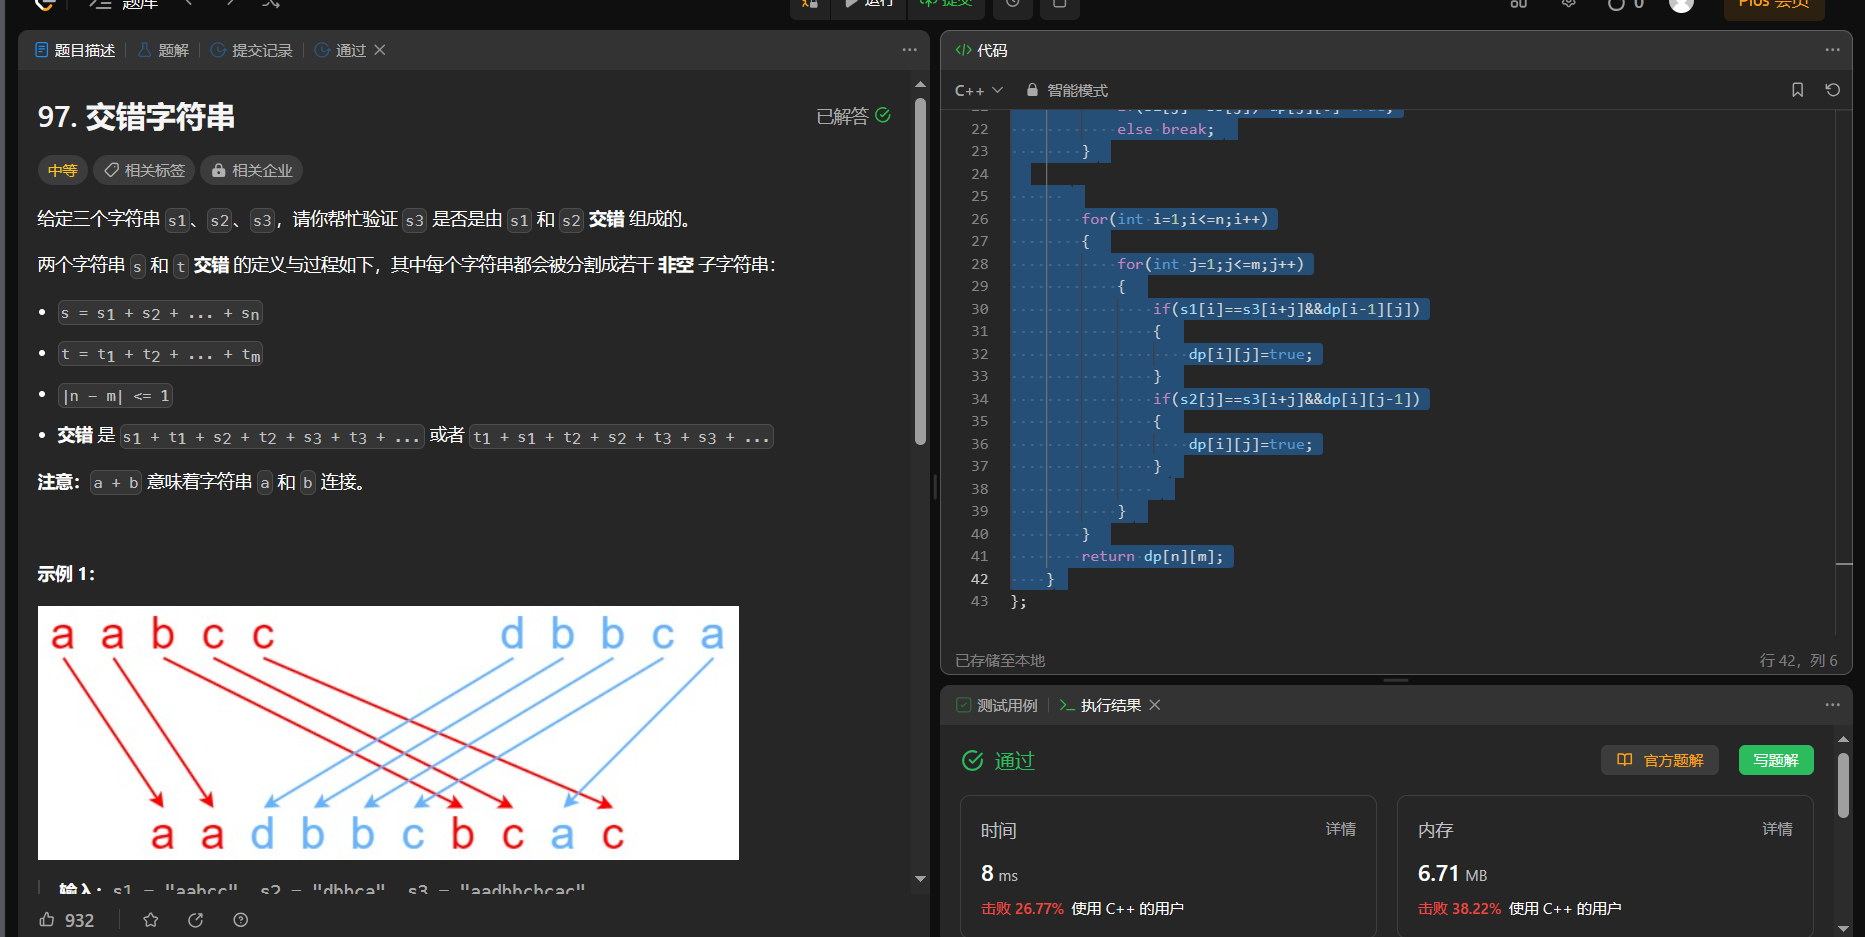
Task: Click the result panel scrollbar thumb
Action: [x=1843, y=786]
